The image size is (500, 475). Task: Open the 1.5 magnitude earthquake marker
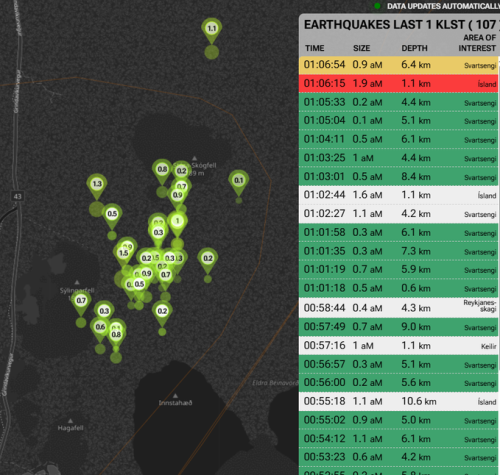[x=123, y=253]
